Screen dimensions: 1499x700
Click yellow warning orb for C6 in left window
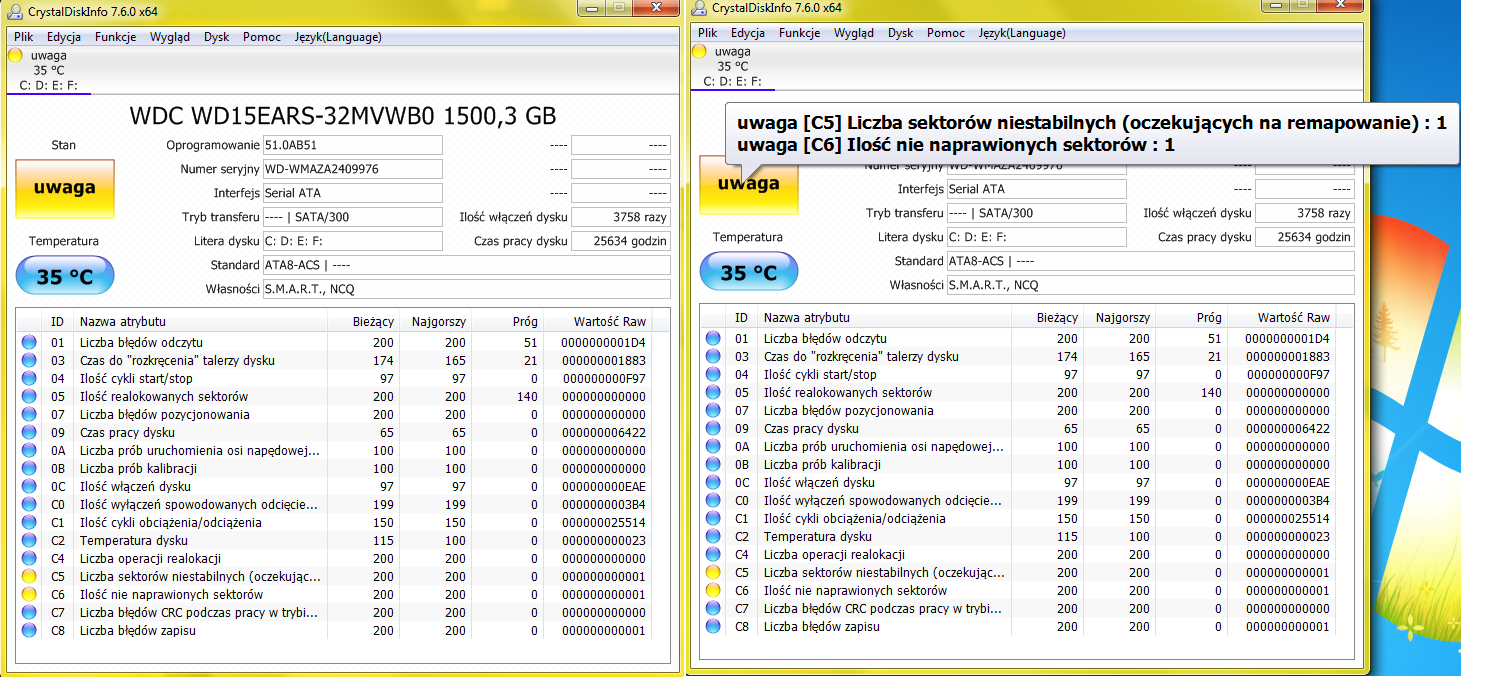coord(29,594)
